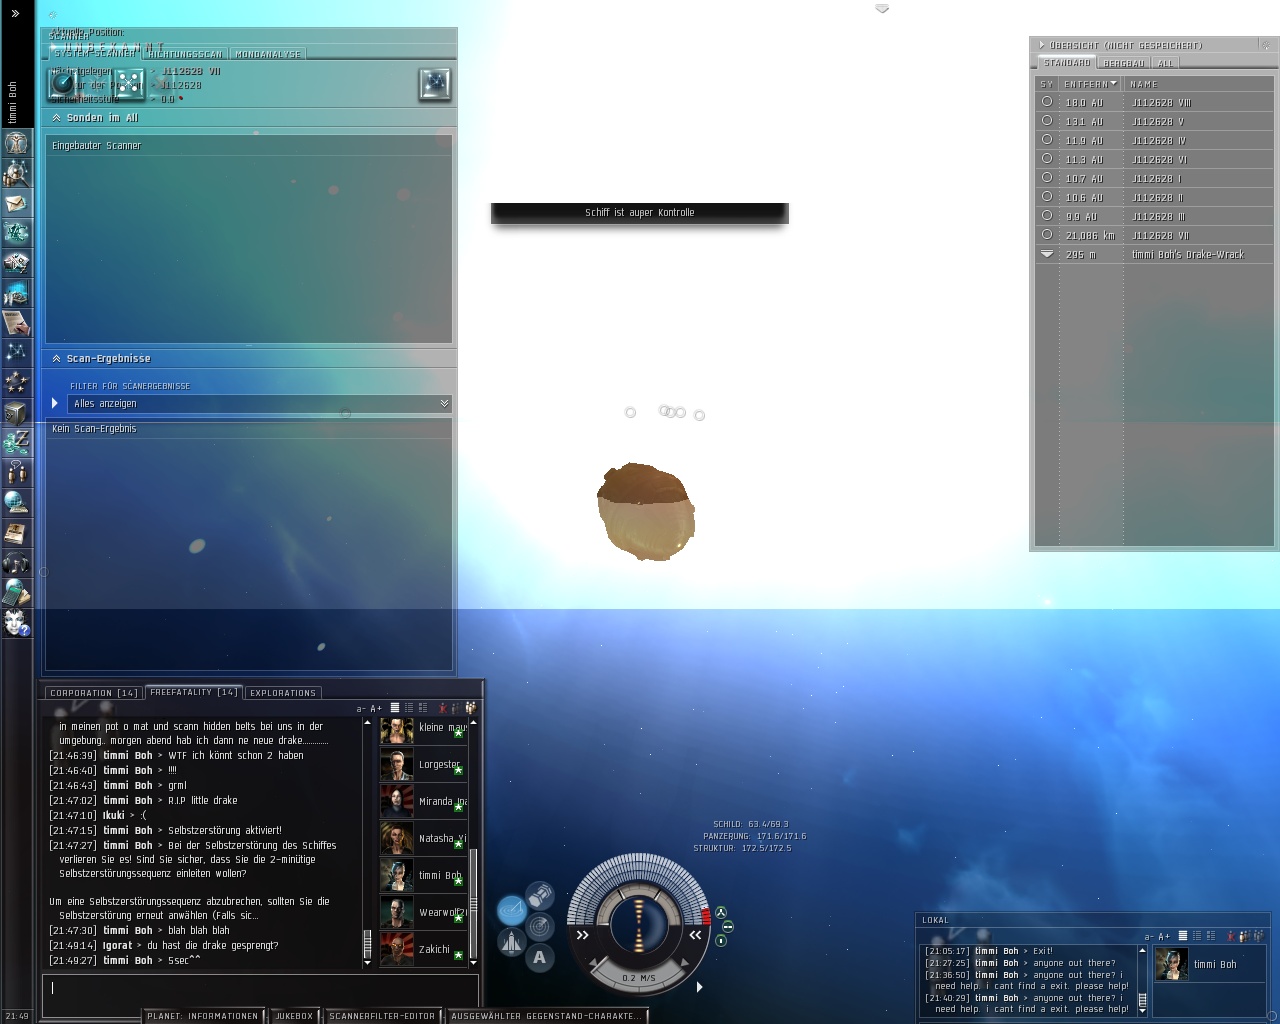Image resolution: width=1280 pixels, height=1024 pixels.
Task: Open the corporation stars icon
Action: 16,382
